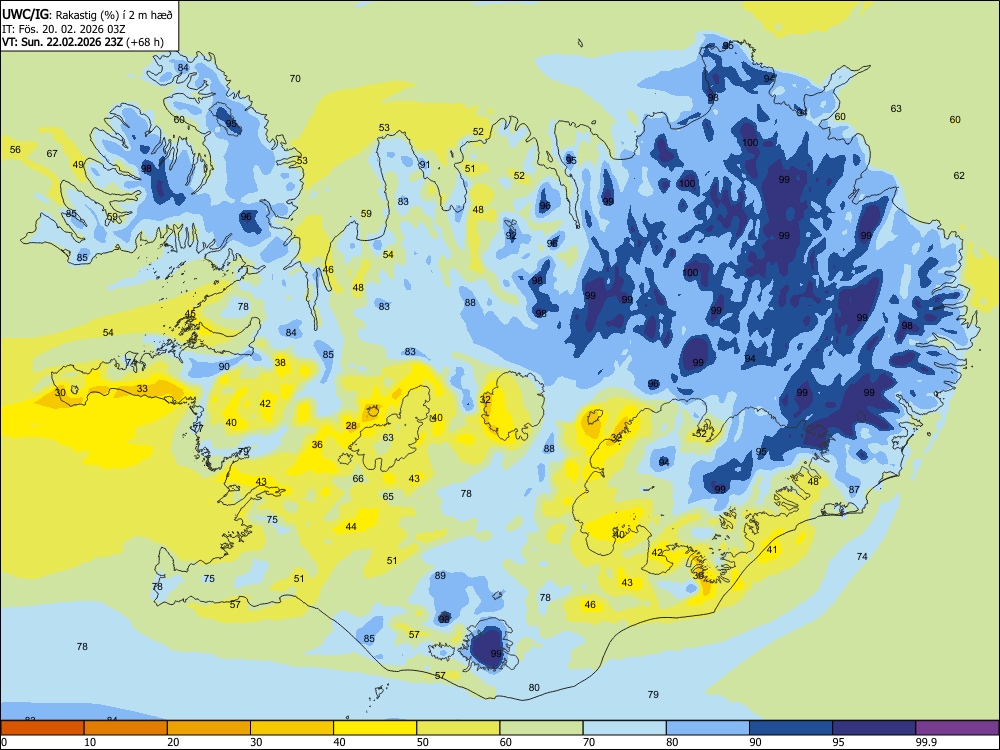
Task: Click the map humidity value '67'
Action: [52, 153]
